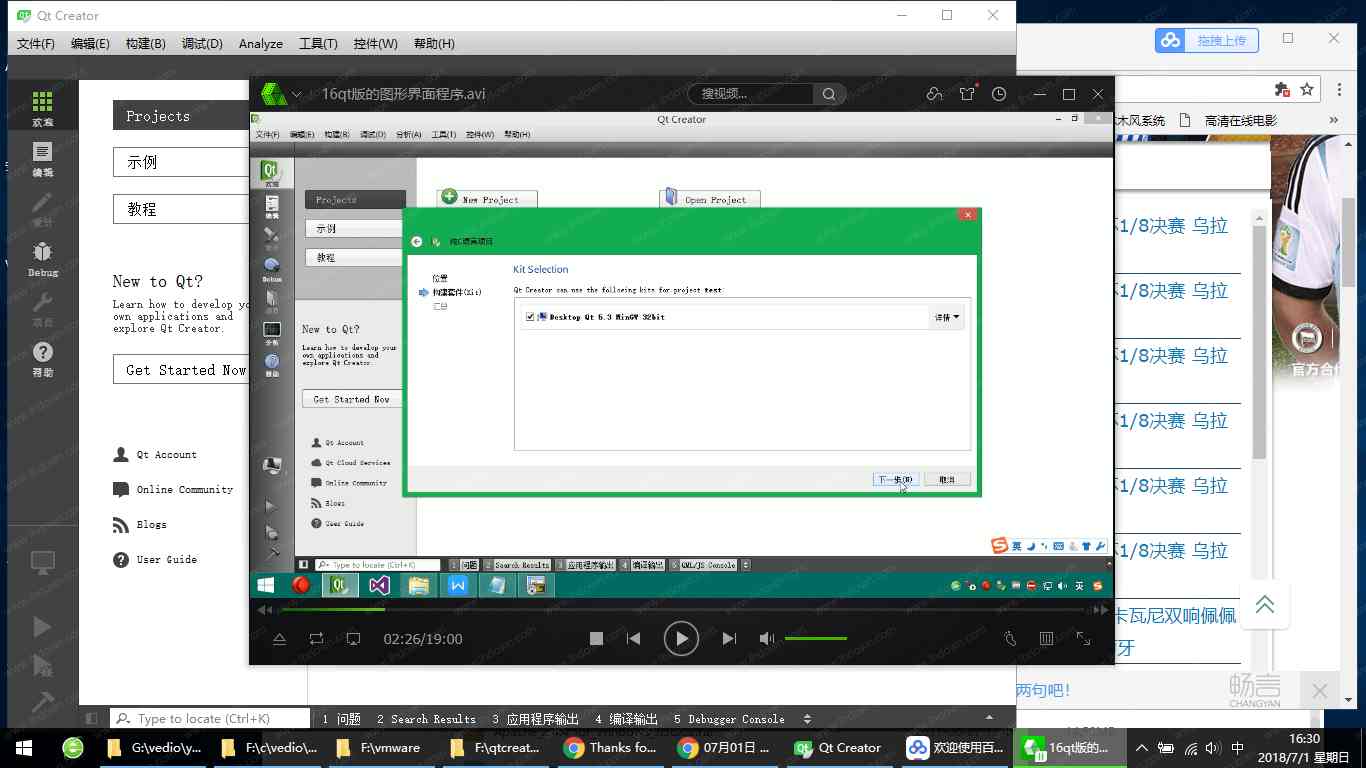Open the 文件(F) menu in Qt Creator

[x=36, y=44]
